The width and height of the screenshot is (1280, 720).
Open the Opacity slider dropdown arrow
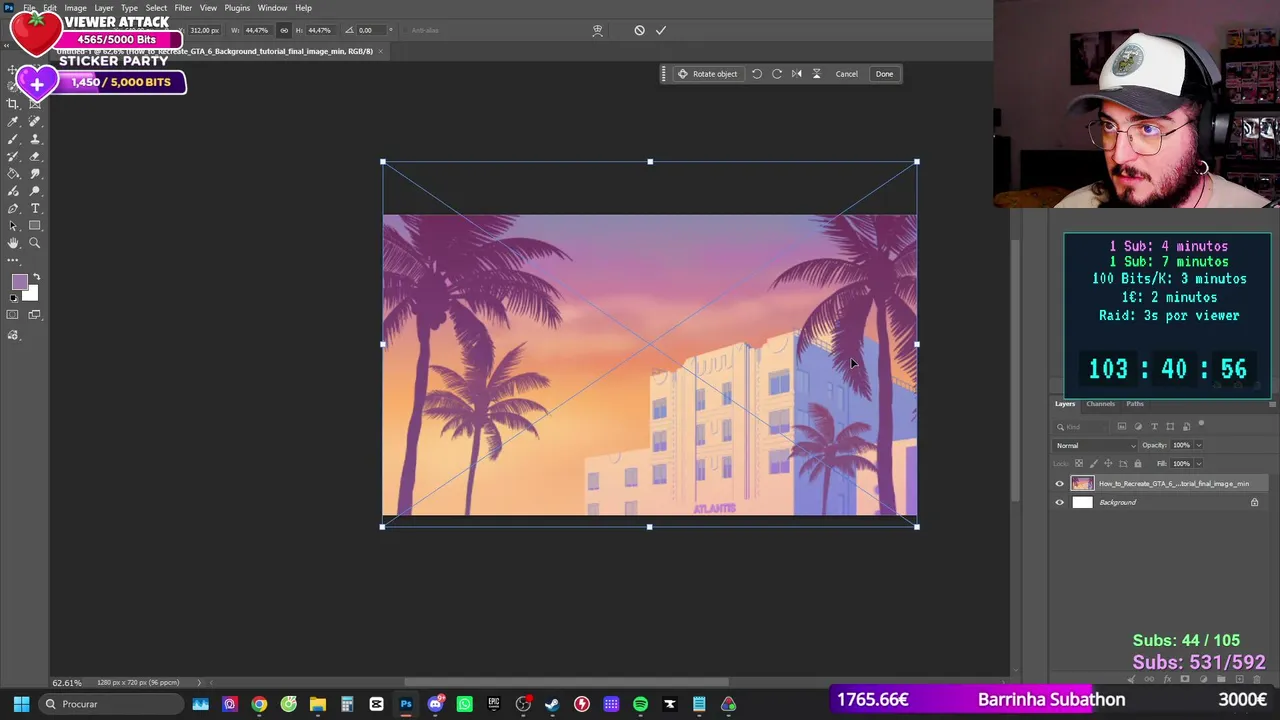pos(1199,445)
